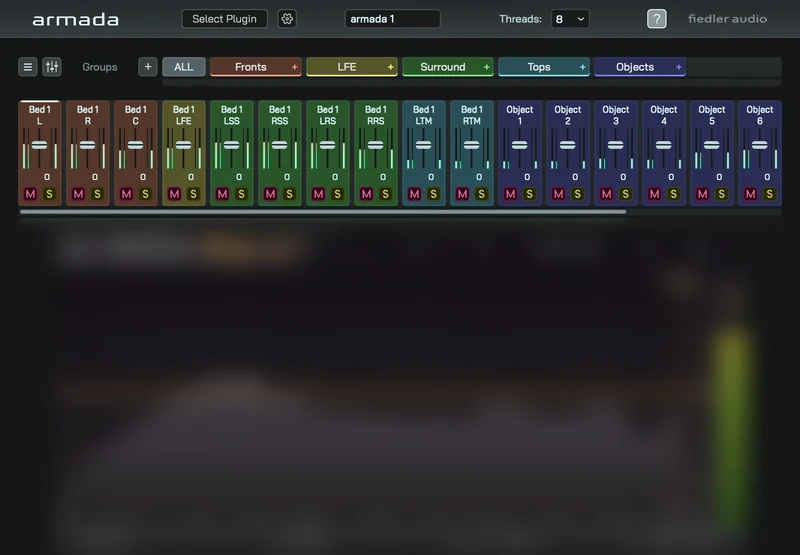
Task: Mute the Bed 1 R channel
Action: (x=78, y=194)
